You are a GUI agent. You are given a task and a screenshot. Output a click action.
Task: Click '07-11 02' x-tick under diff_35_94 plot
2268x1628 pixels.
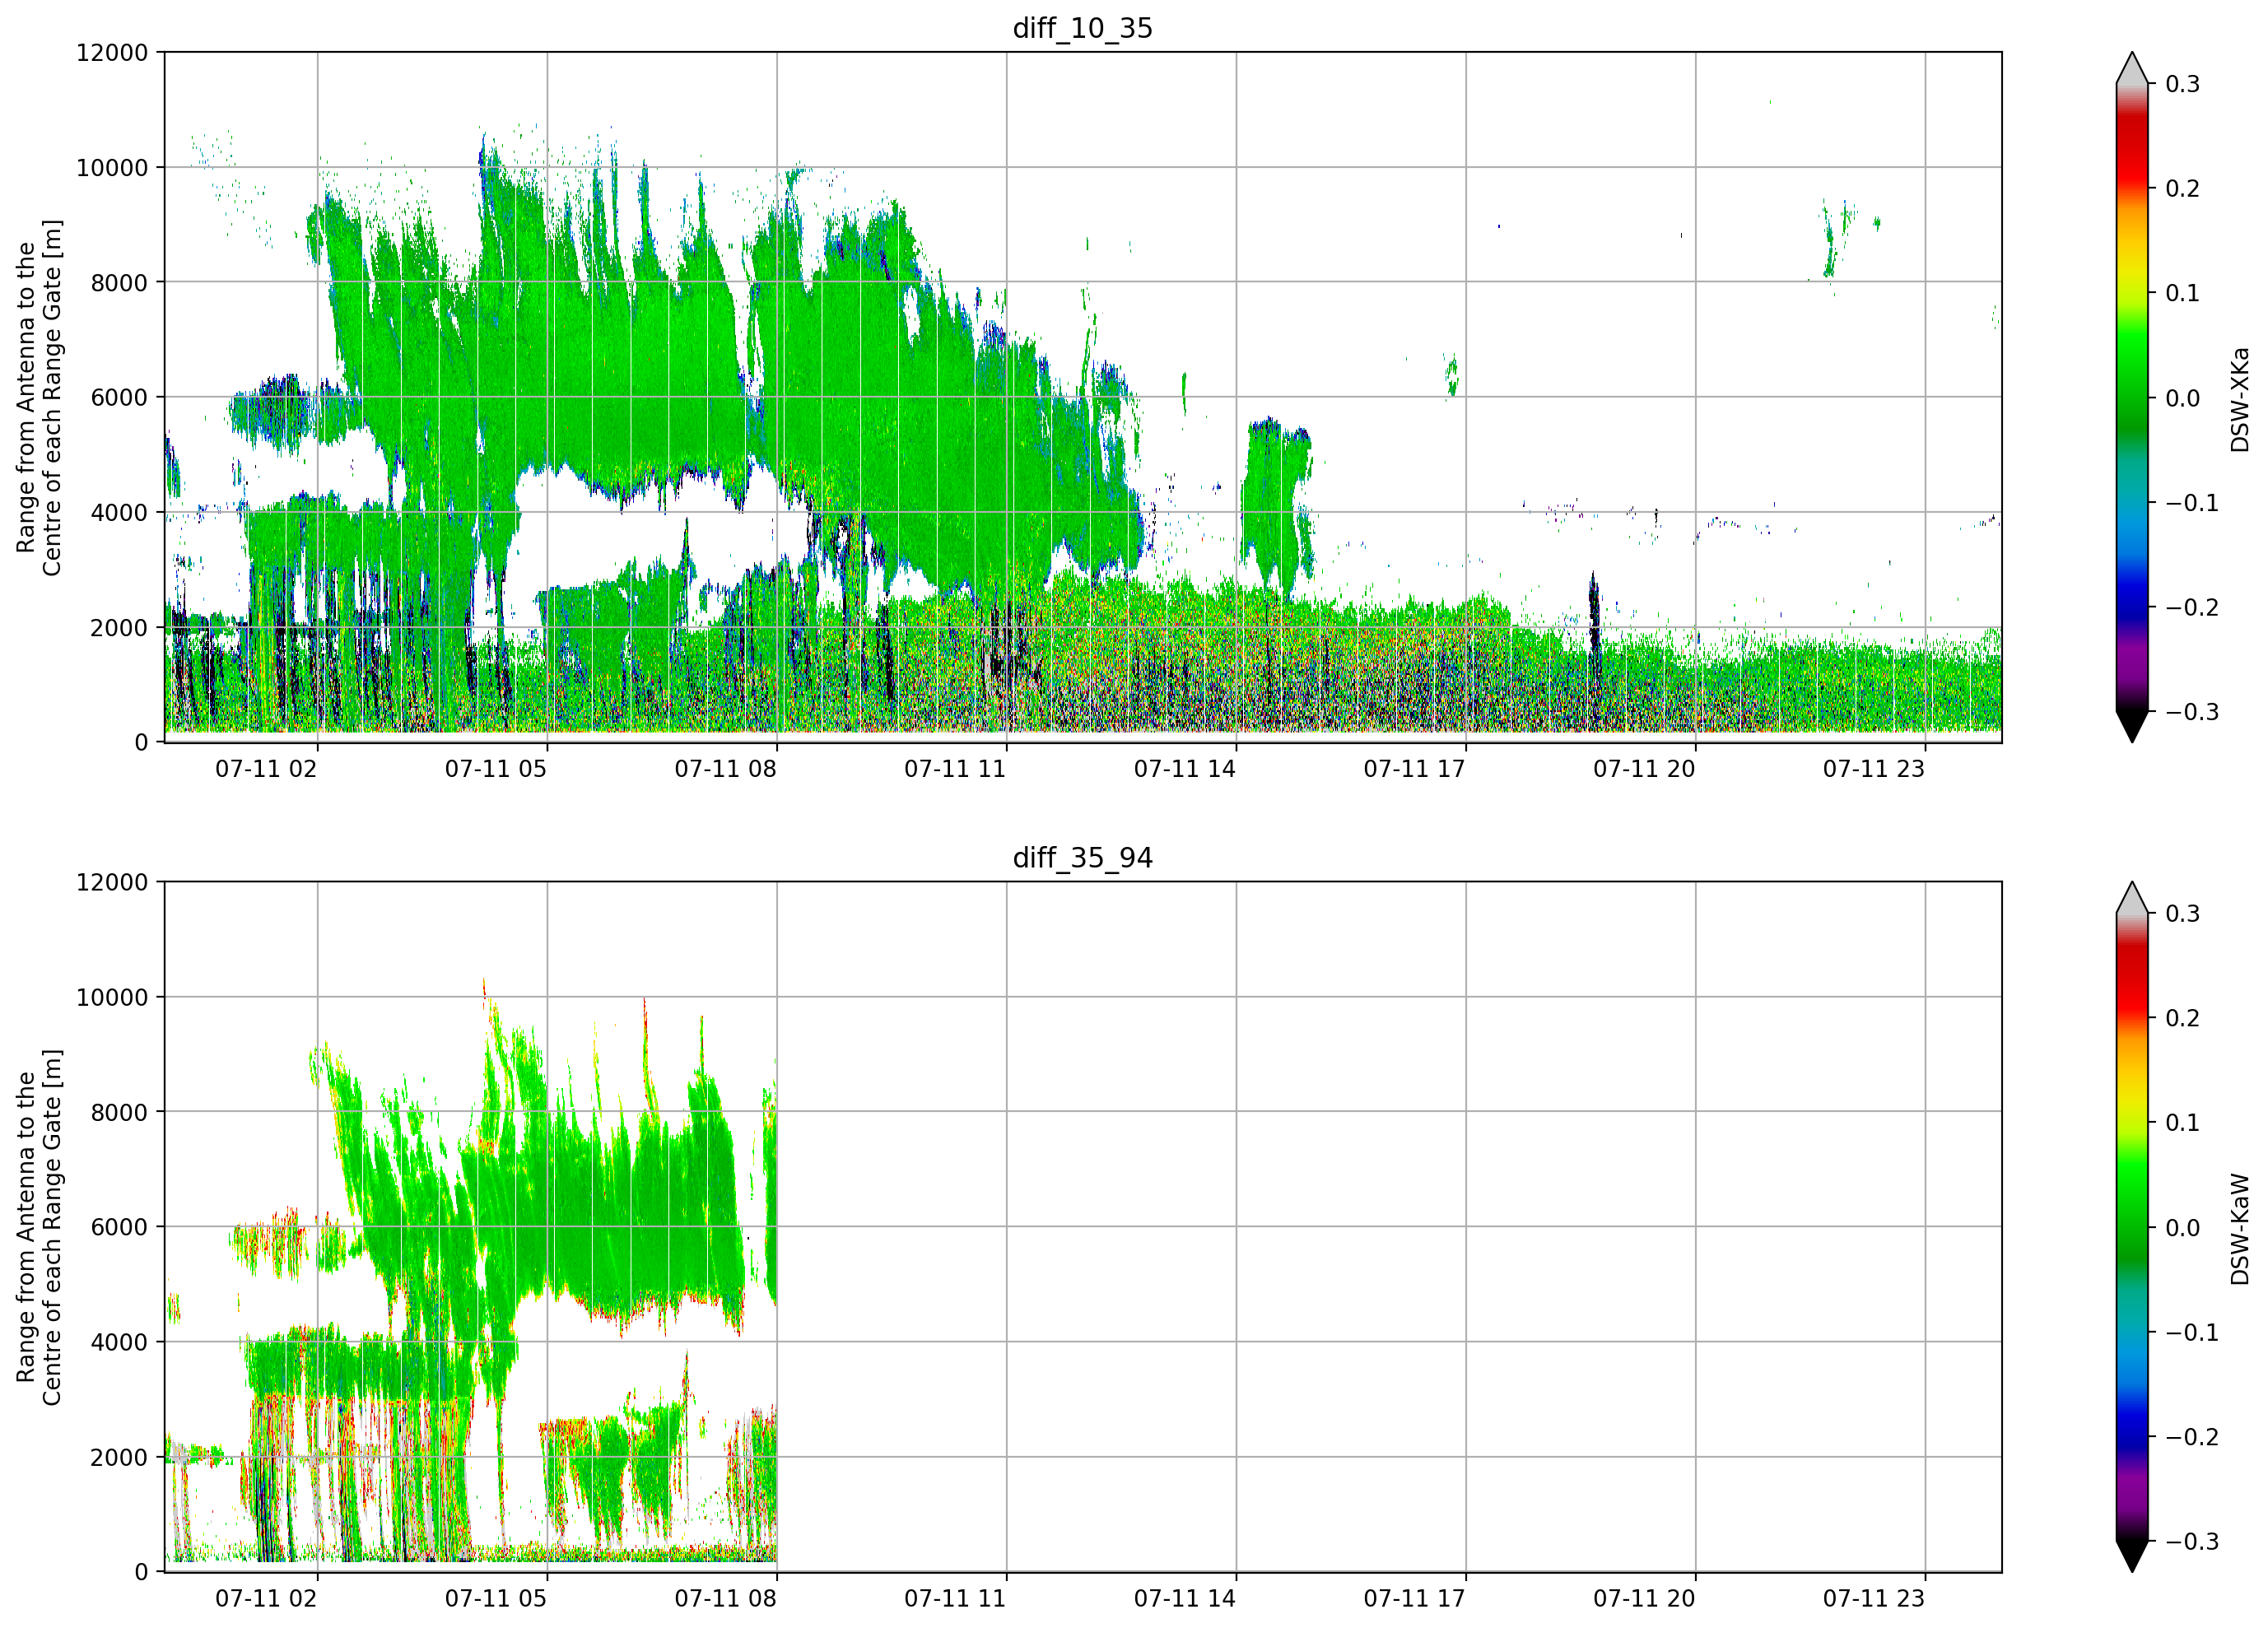tap(266, 1599)
